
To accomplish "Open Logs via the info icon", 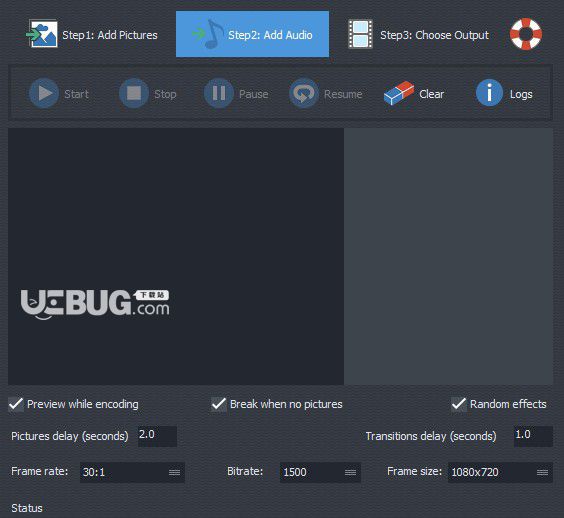I will (489, 93).
